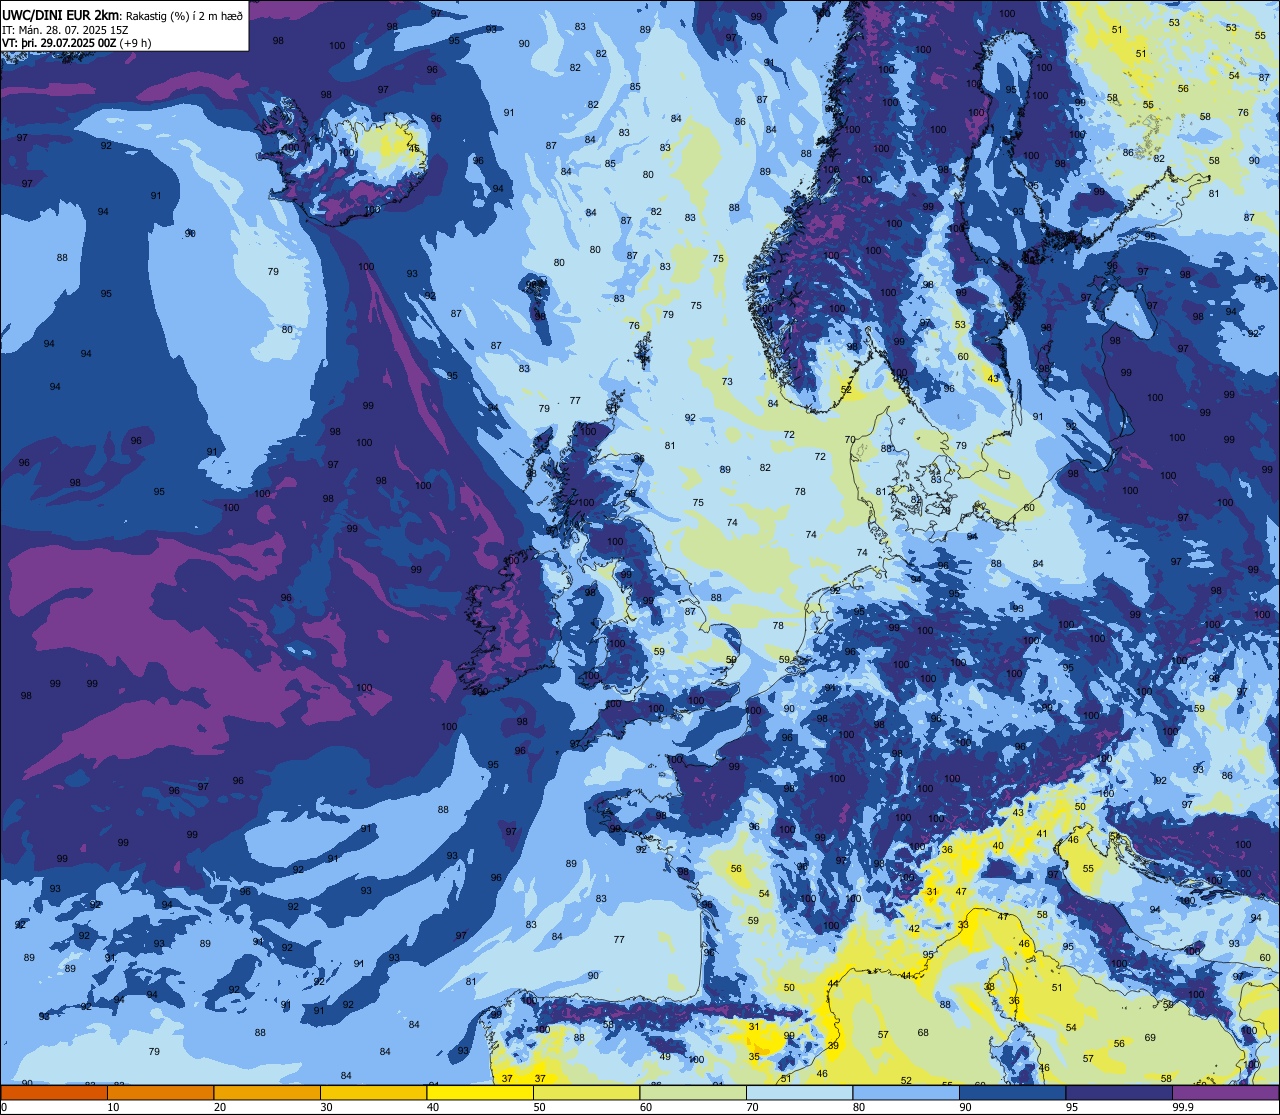The image size is (1280, 1115).
Task: Click the map value "39"
Action: click(833, 1045)
